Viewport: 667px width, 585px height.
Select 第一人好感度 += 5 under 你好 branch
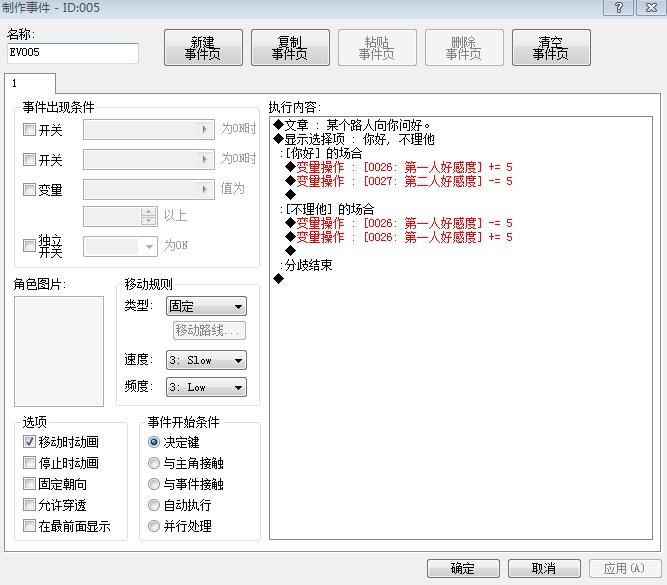(399, 167)
